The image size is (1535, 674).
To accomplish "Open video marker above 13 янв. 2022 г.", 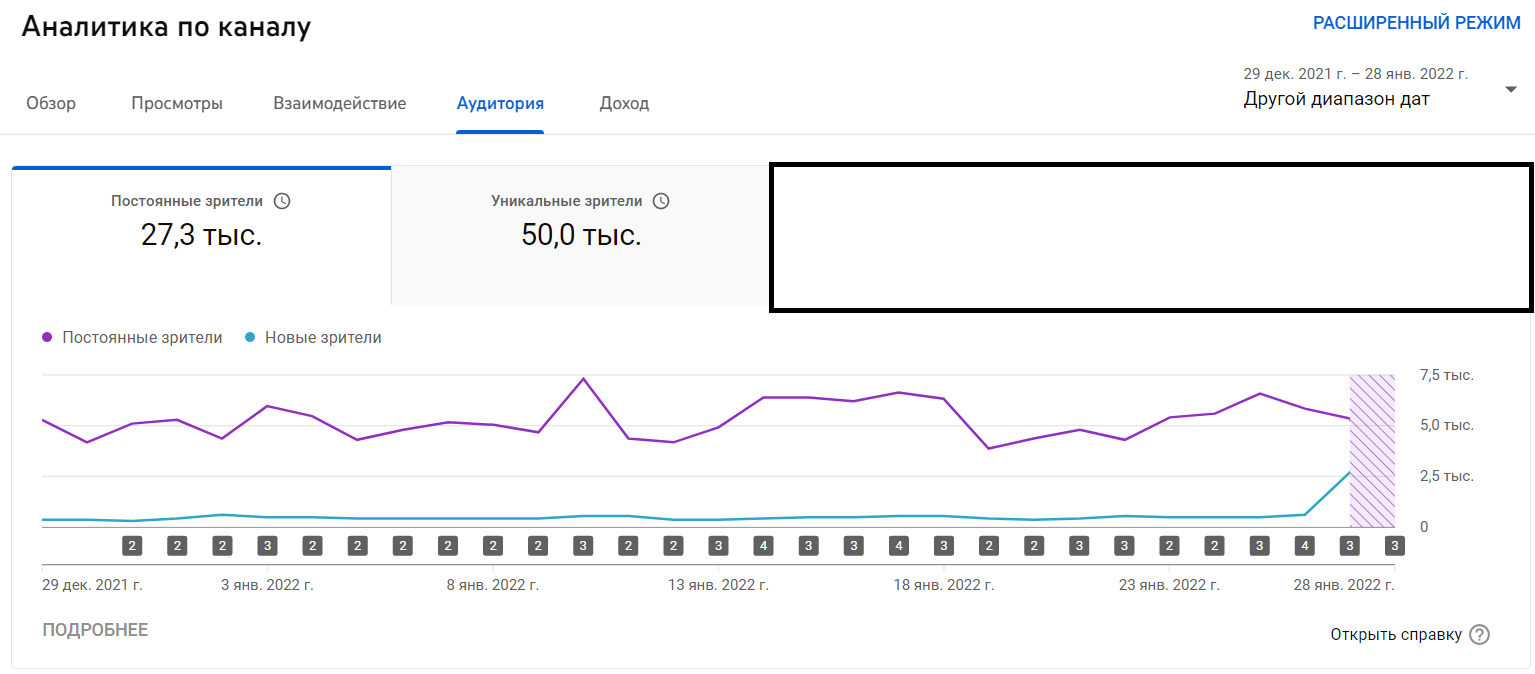I will 718,546.
